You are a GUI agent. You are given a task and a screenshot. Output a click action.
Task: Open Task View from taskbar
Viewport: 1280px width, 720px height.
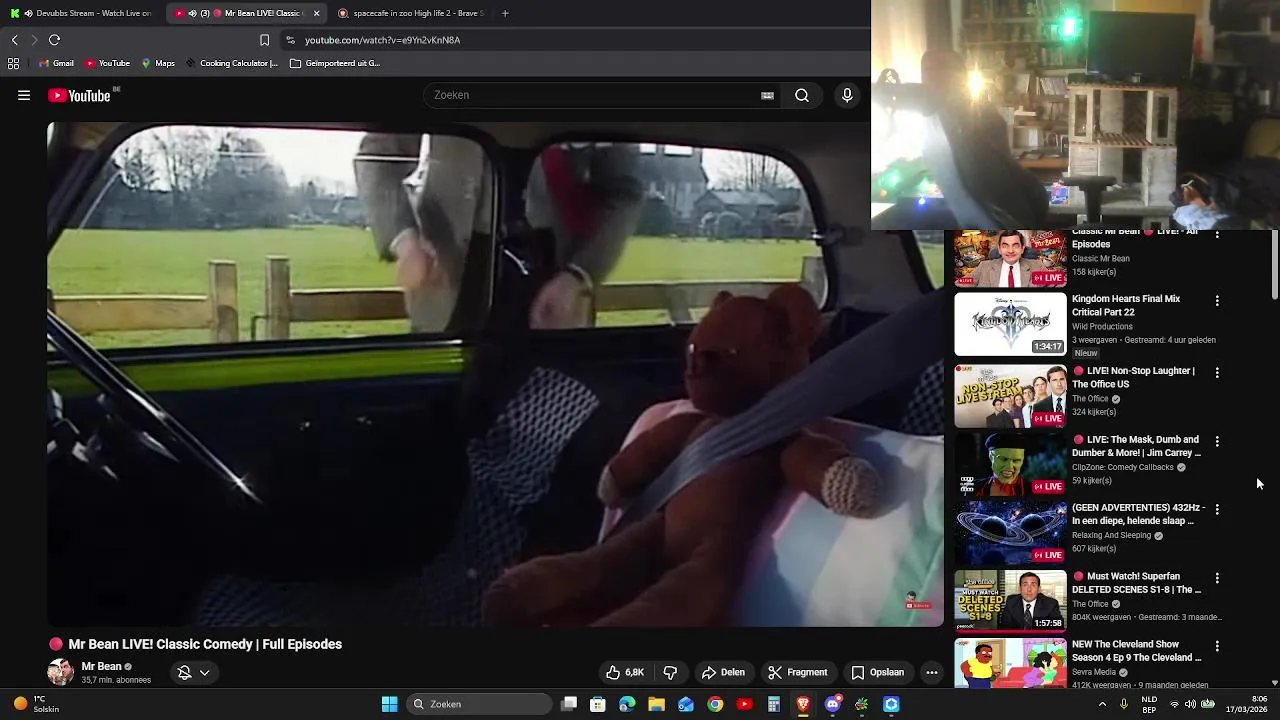click(569, 704)
